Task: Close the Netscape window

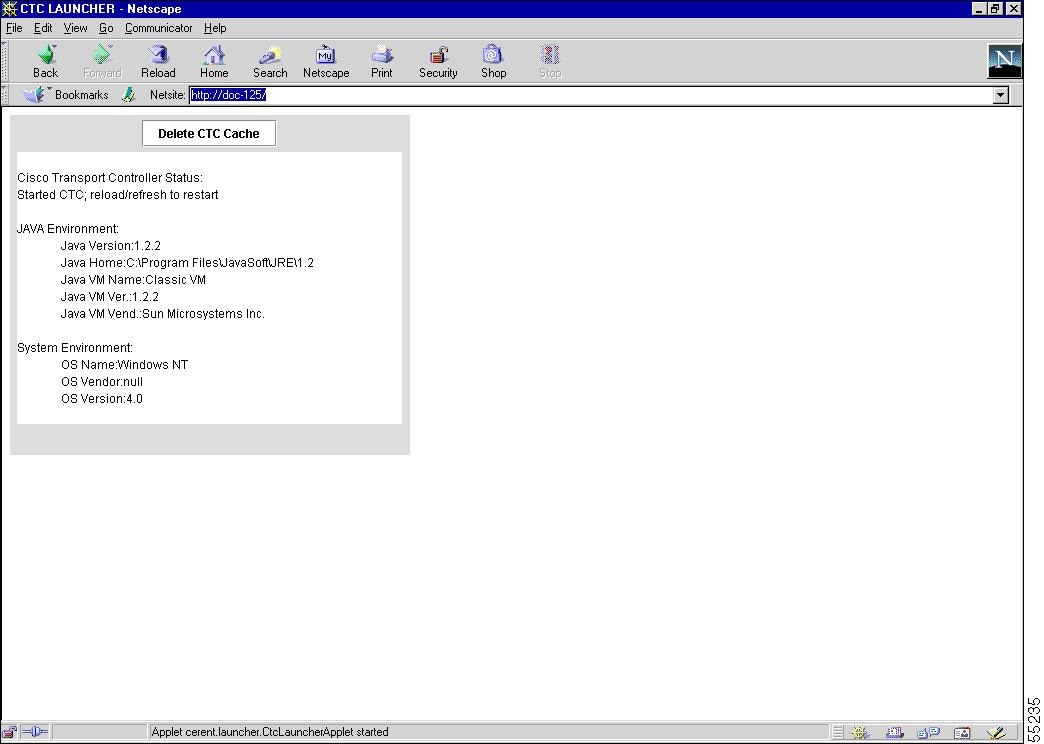Action: pos(1013,9)
